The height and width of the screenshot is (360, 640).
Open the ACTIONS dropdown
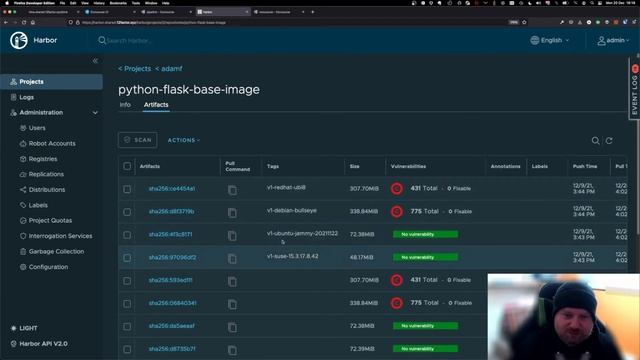point(184,140)
